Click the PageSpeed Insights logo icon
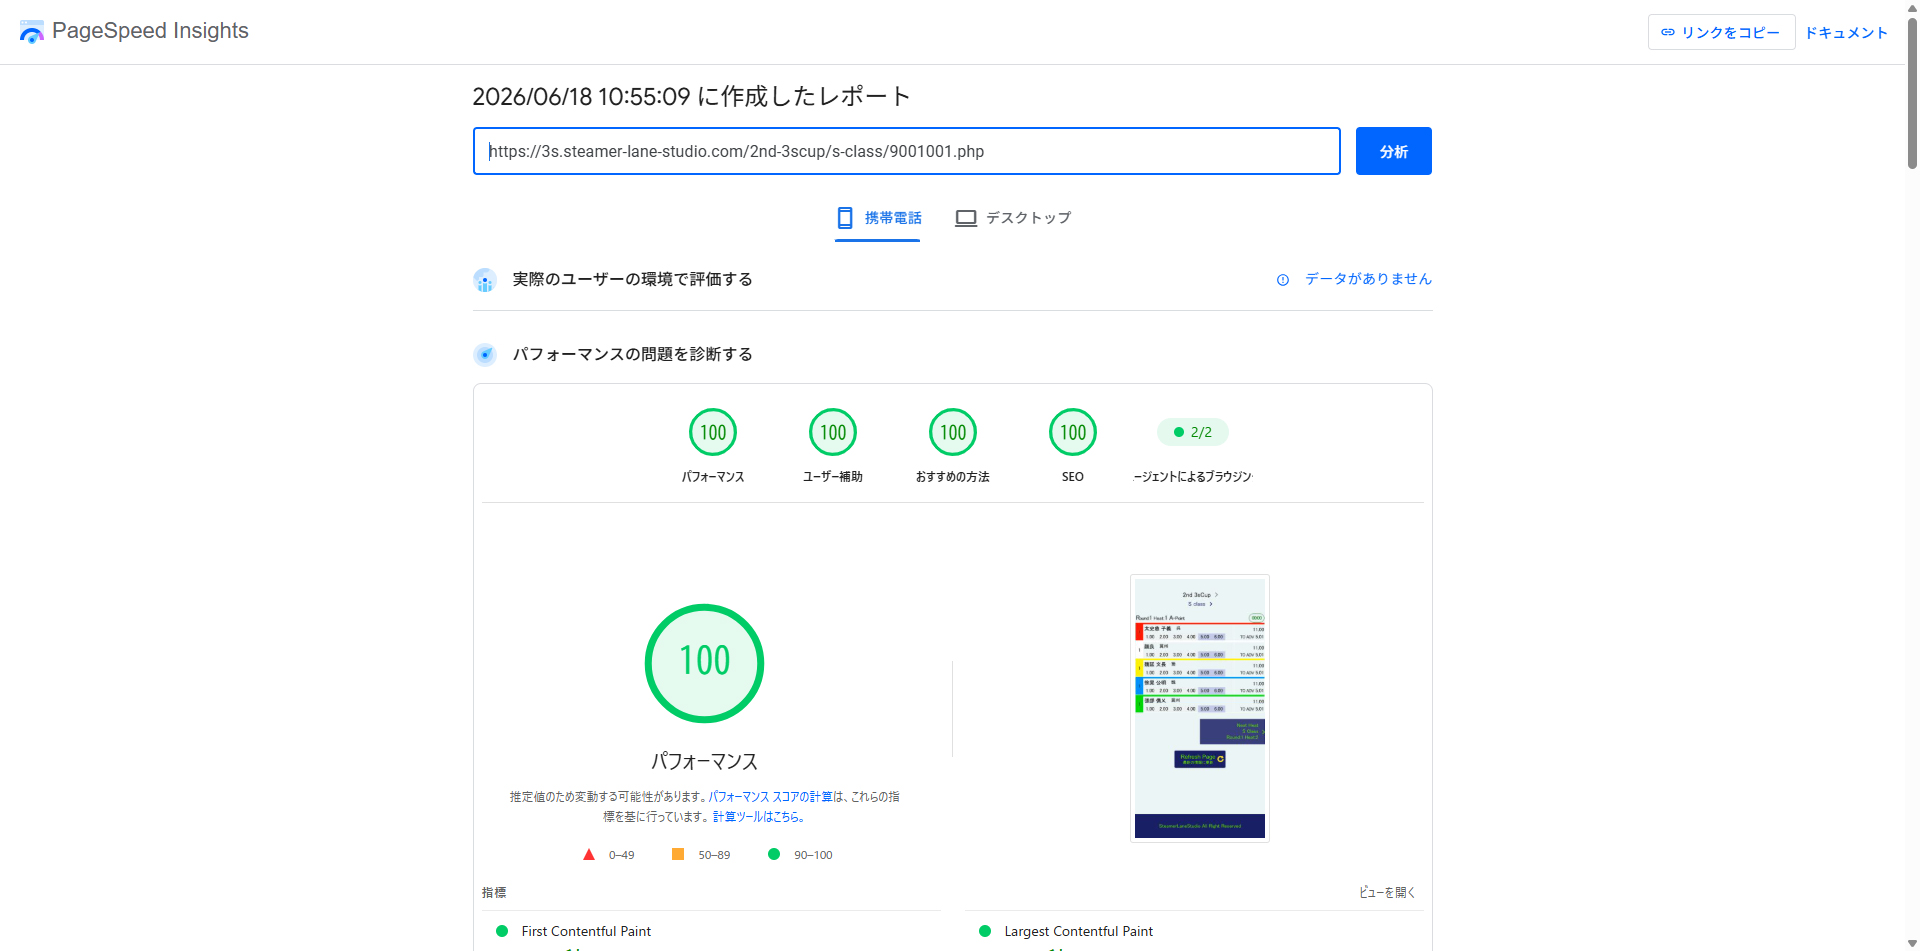 pyautogui.click(x=32, y=32)
